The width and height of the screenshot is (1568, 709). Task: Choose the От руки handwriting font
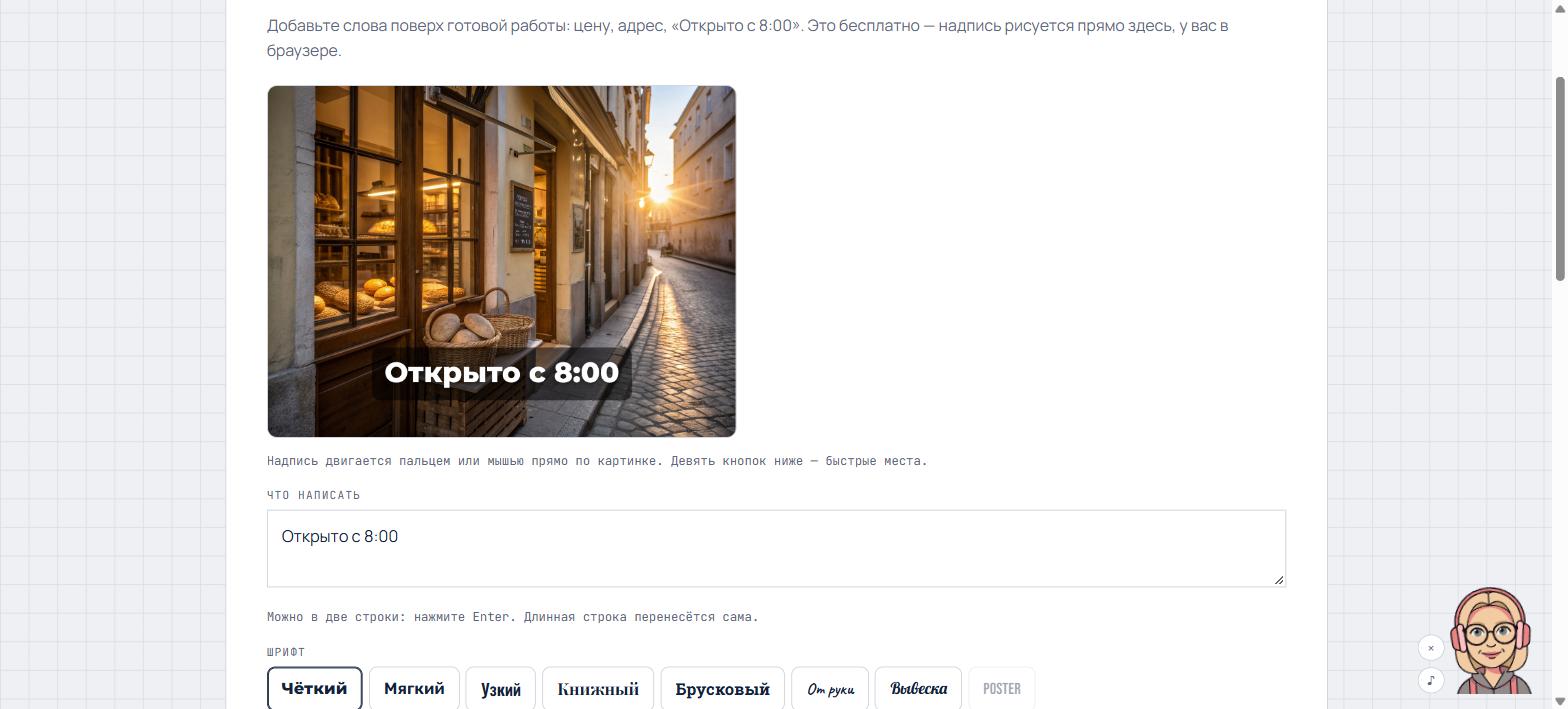tap(830, 689)
